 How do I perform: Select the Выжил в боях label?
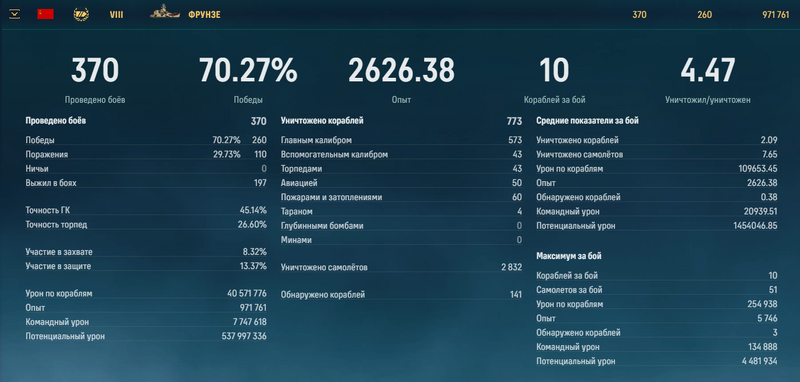(51, 183)
